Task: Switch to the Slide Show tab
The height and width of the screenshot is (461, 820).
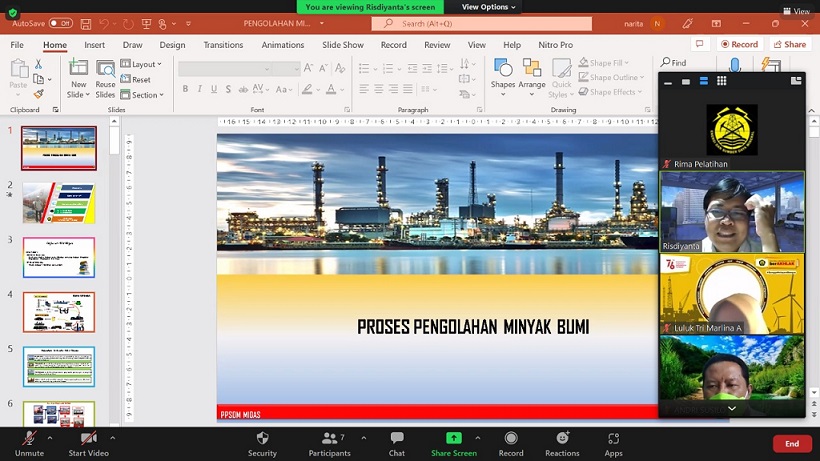Action: [x=343, y=45]
